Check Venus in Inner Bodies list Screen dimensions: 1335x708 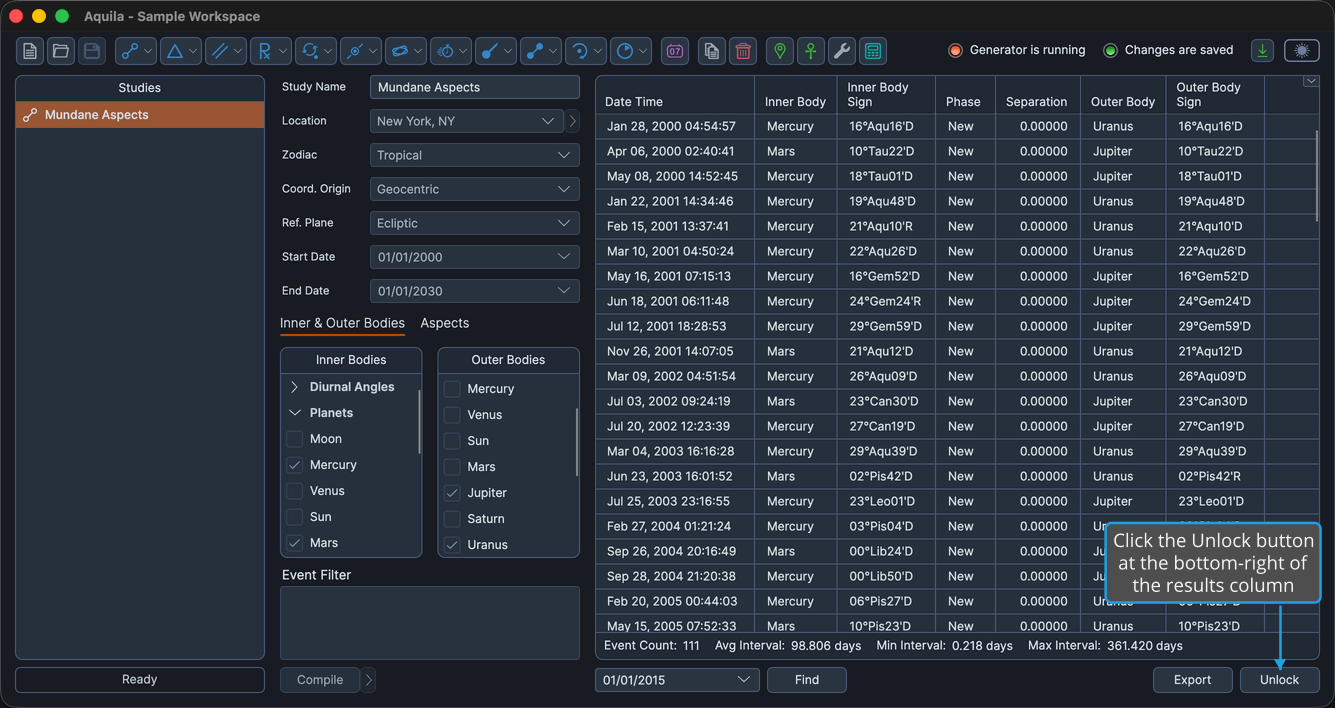(x=295, y=491)
